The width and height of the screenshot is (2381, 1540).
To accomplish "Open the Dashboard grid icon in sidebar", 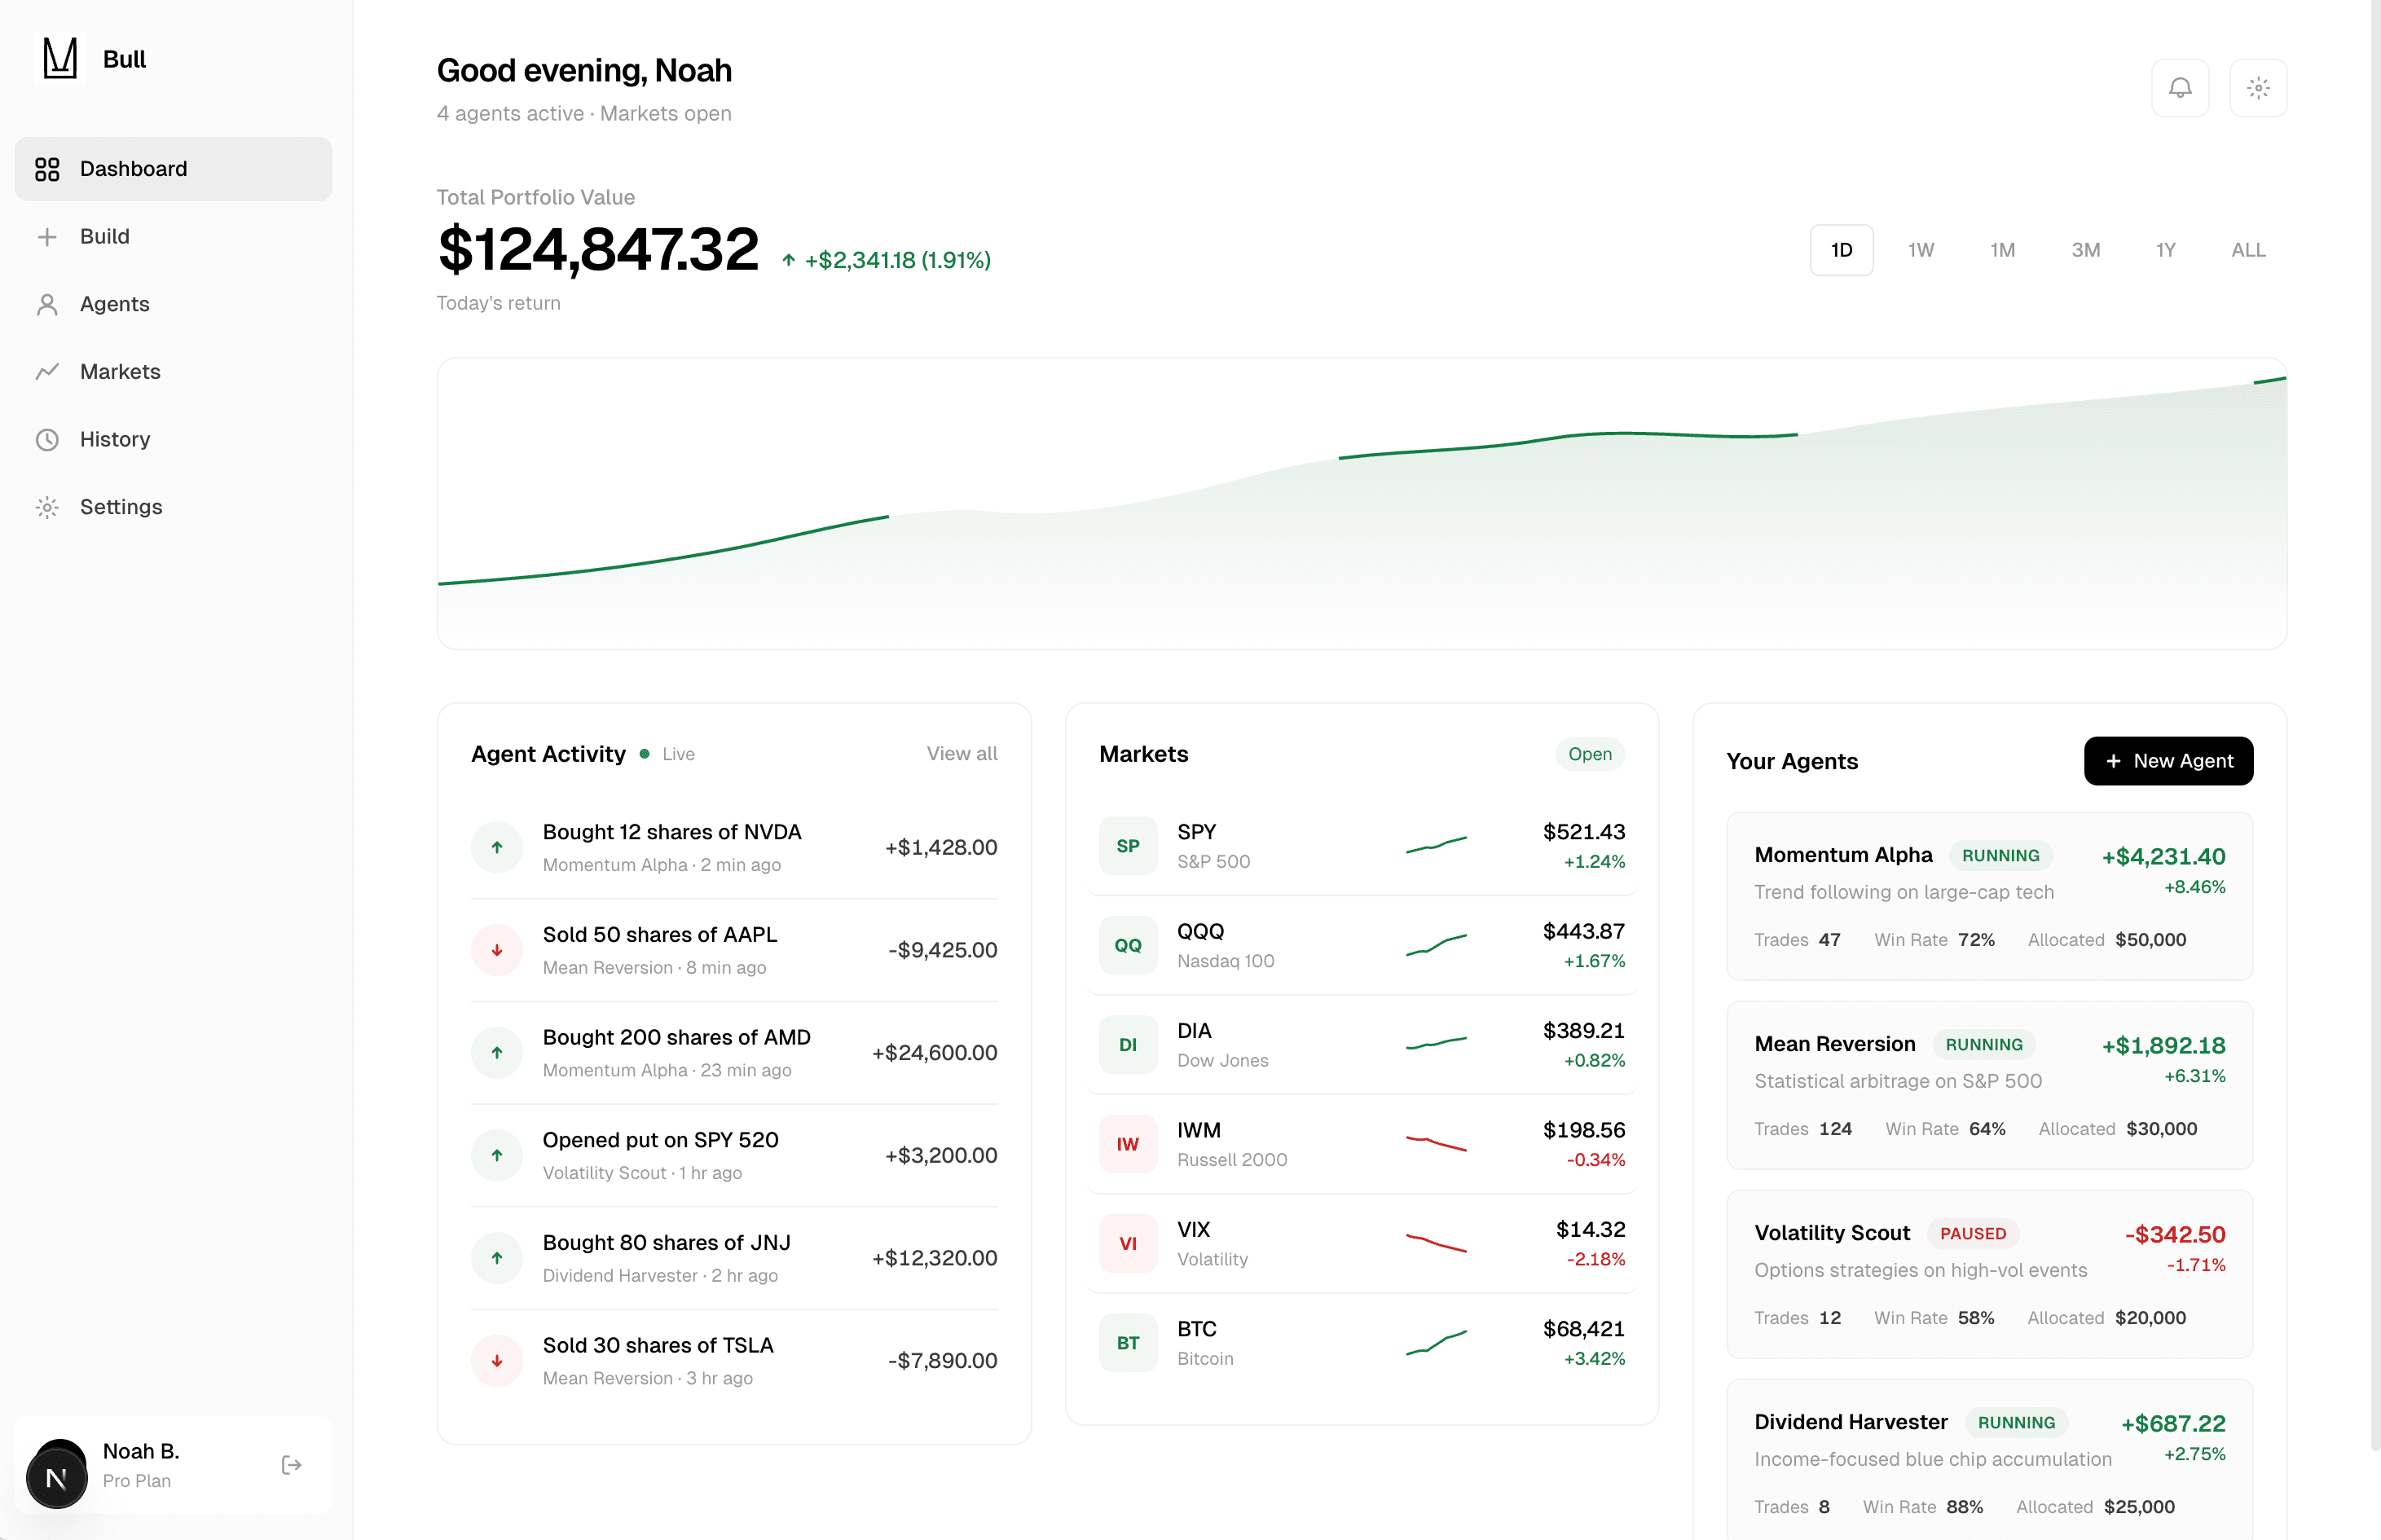I will pos(47,168).
